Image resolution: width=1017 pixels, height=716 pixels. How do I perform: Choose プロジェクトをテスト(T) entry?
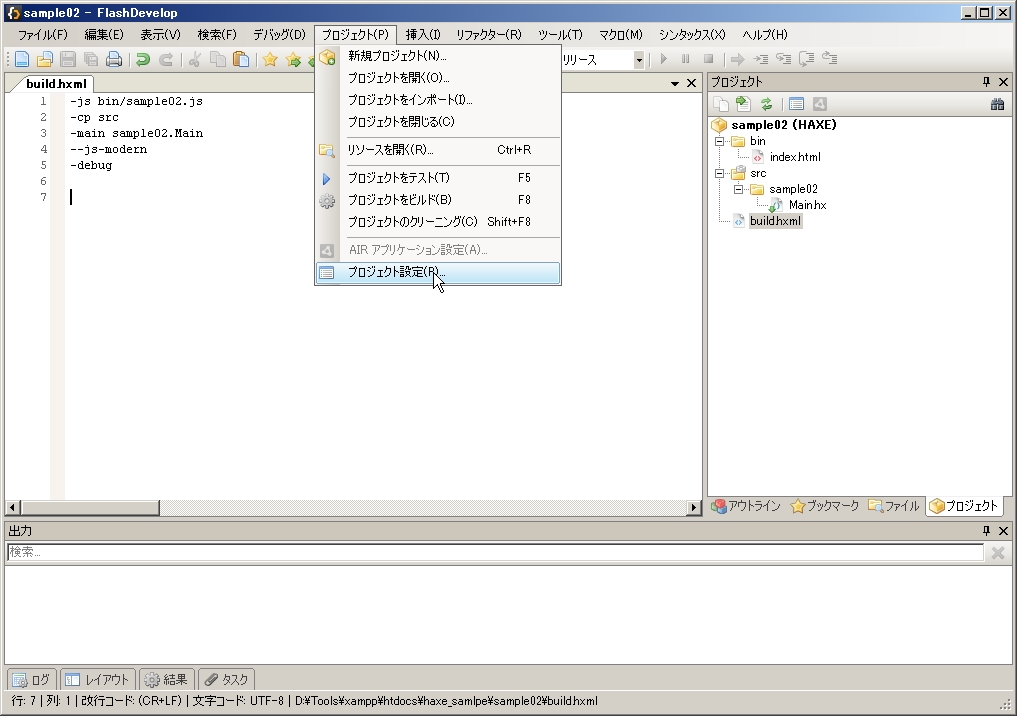pos(438,178)
